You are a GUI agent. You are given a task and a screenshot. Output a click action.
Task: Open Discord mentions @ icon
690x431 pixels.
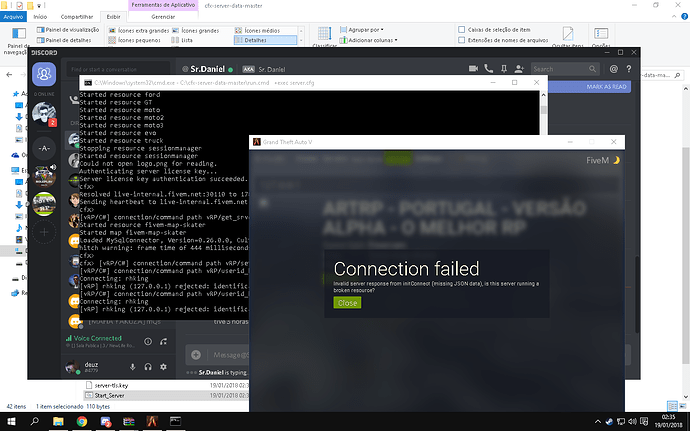613,69
